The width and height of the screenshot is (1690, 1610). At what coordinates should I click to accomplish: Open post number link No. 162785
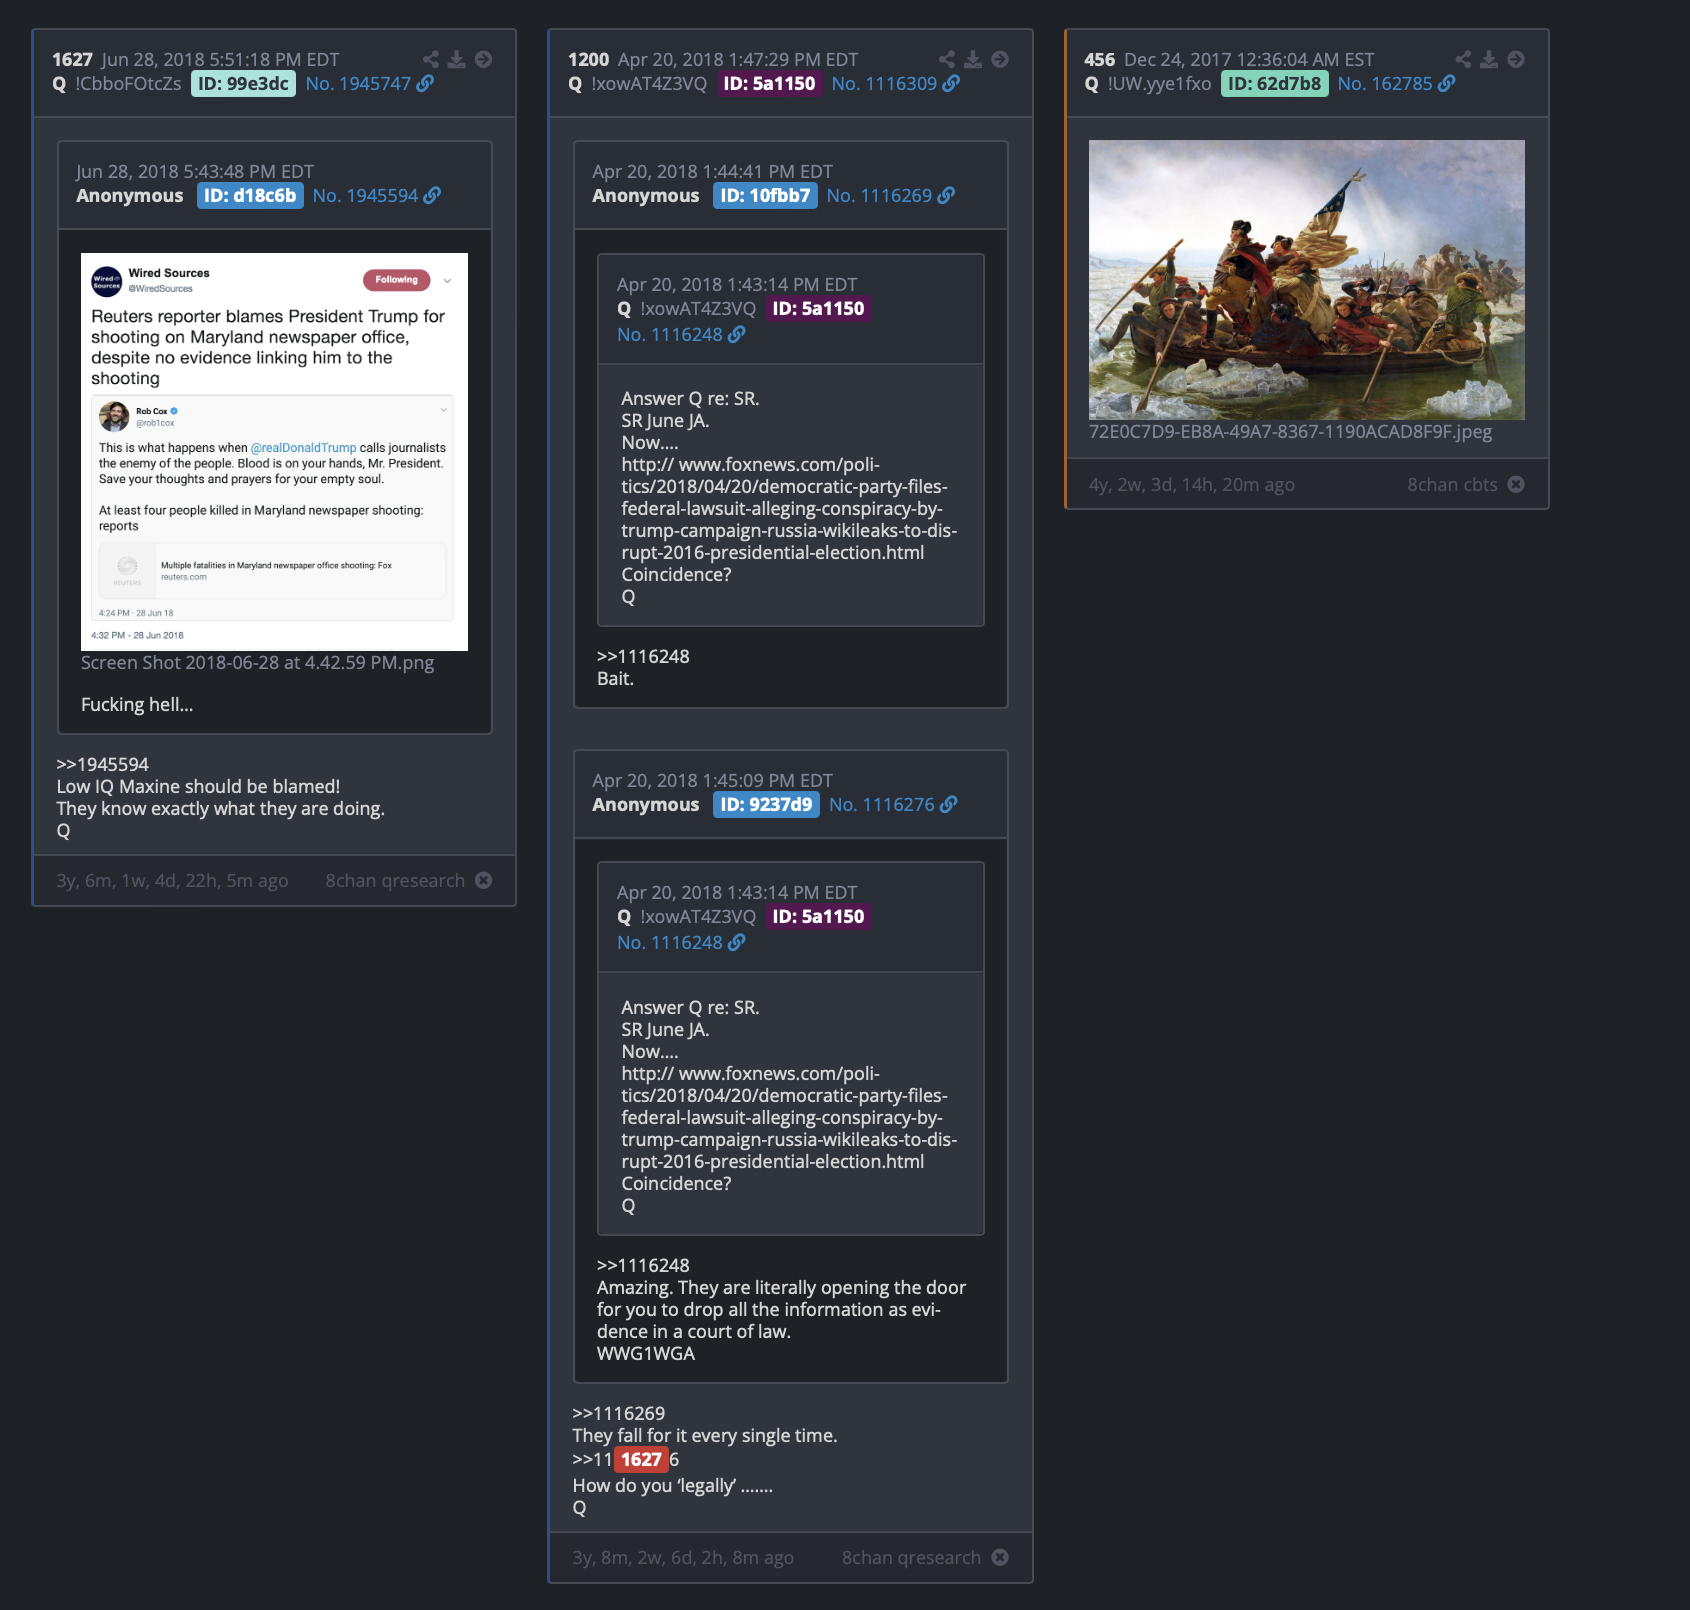pos(1385,83)
